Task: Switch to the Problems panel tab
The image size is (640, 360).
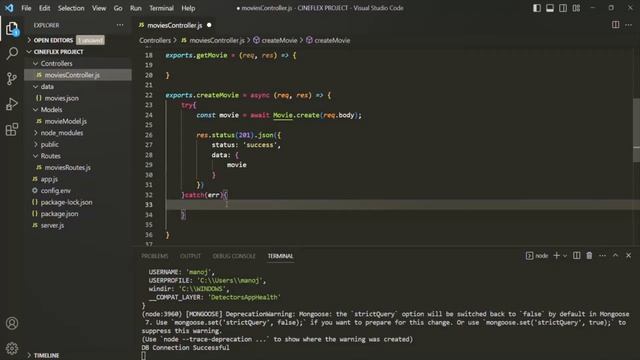Action: click(x=155, y=256)
